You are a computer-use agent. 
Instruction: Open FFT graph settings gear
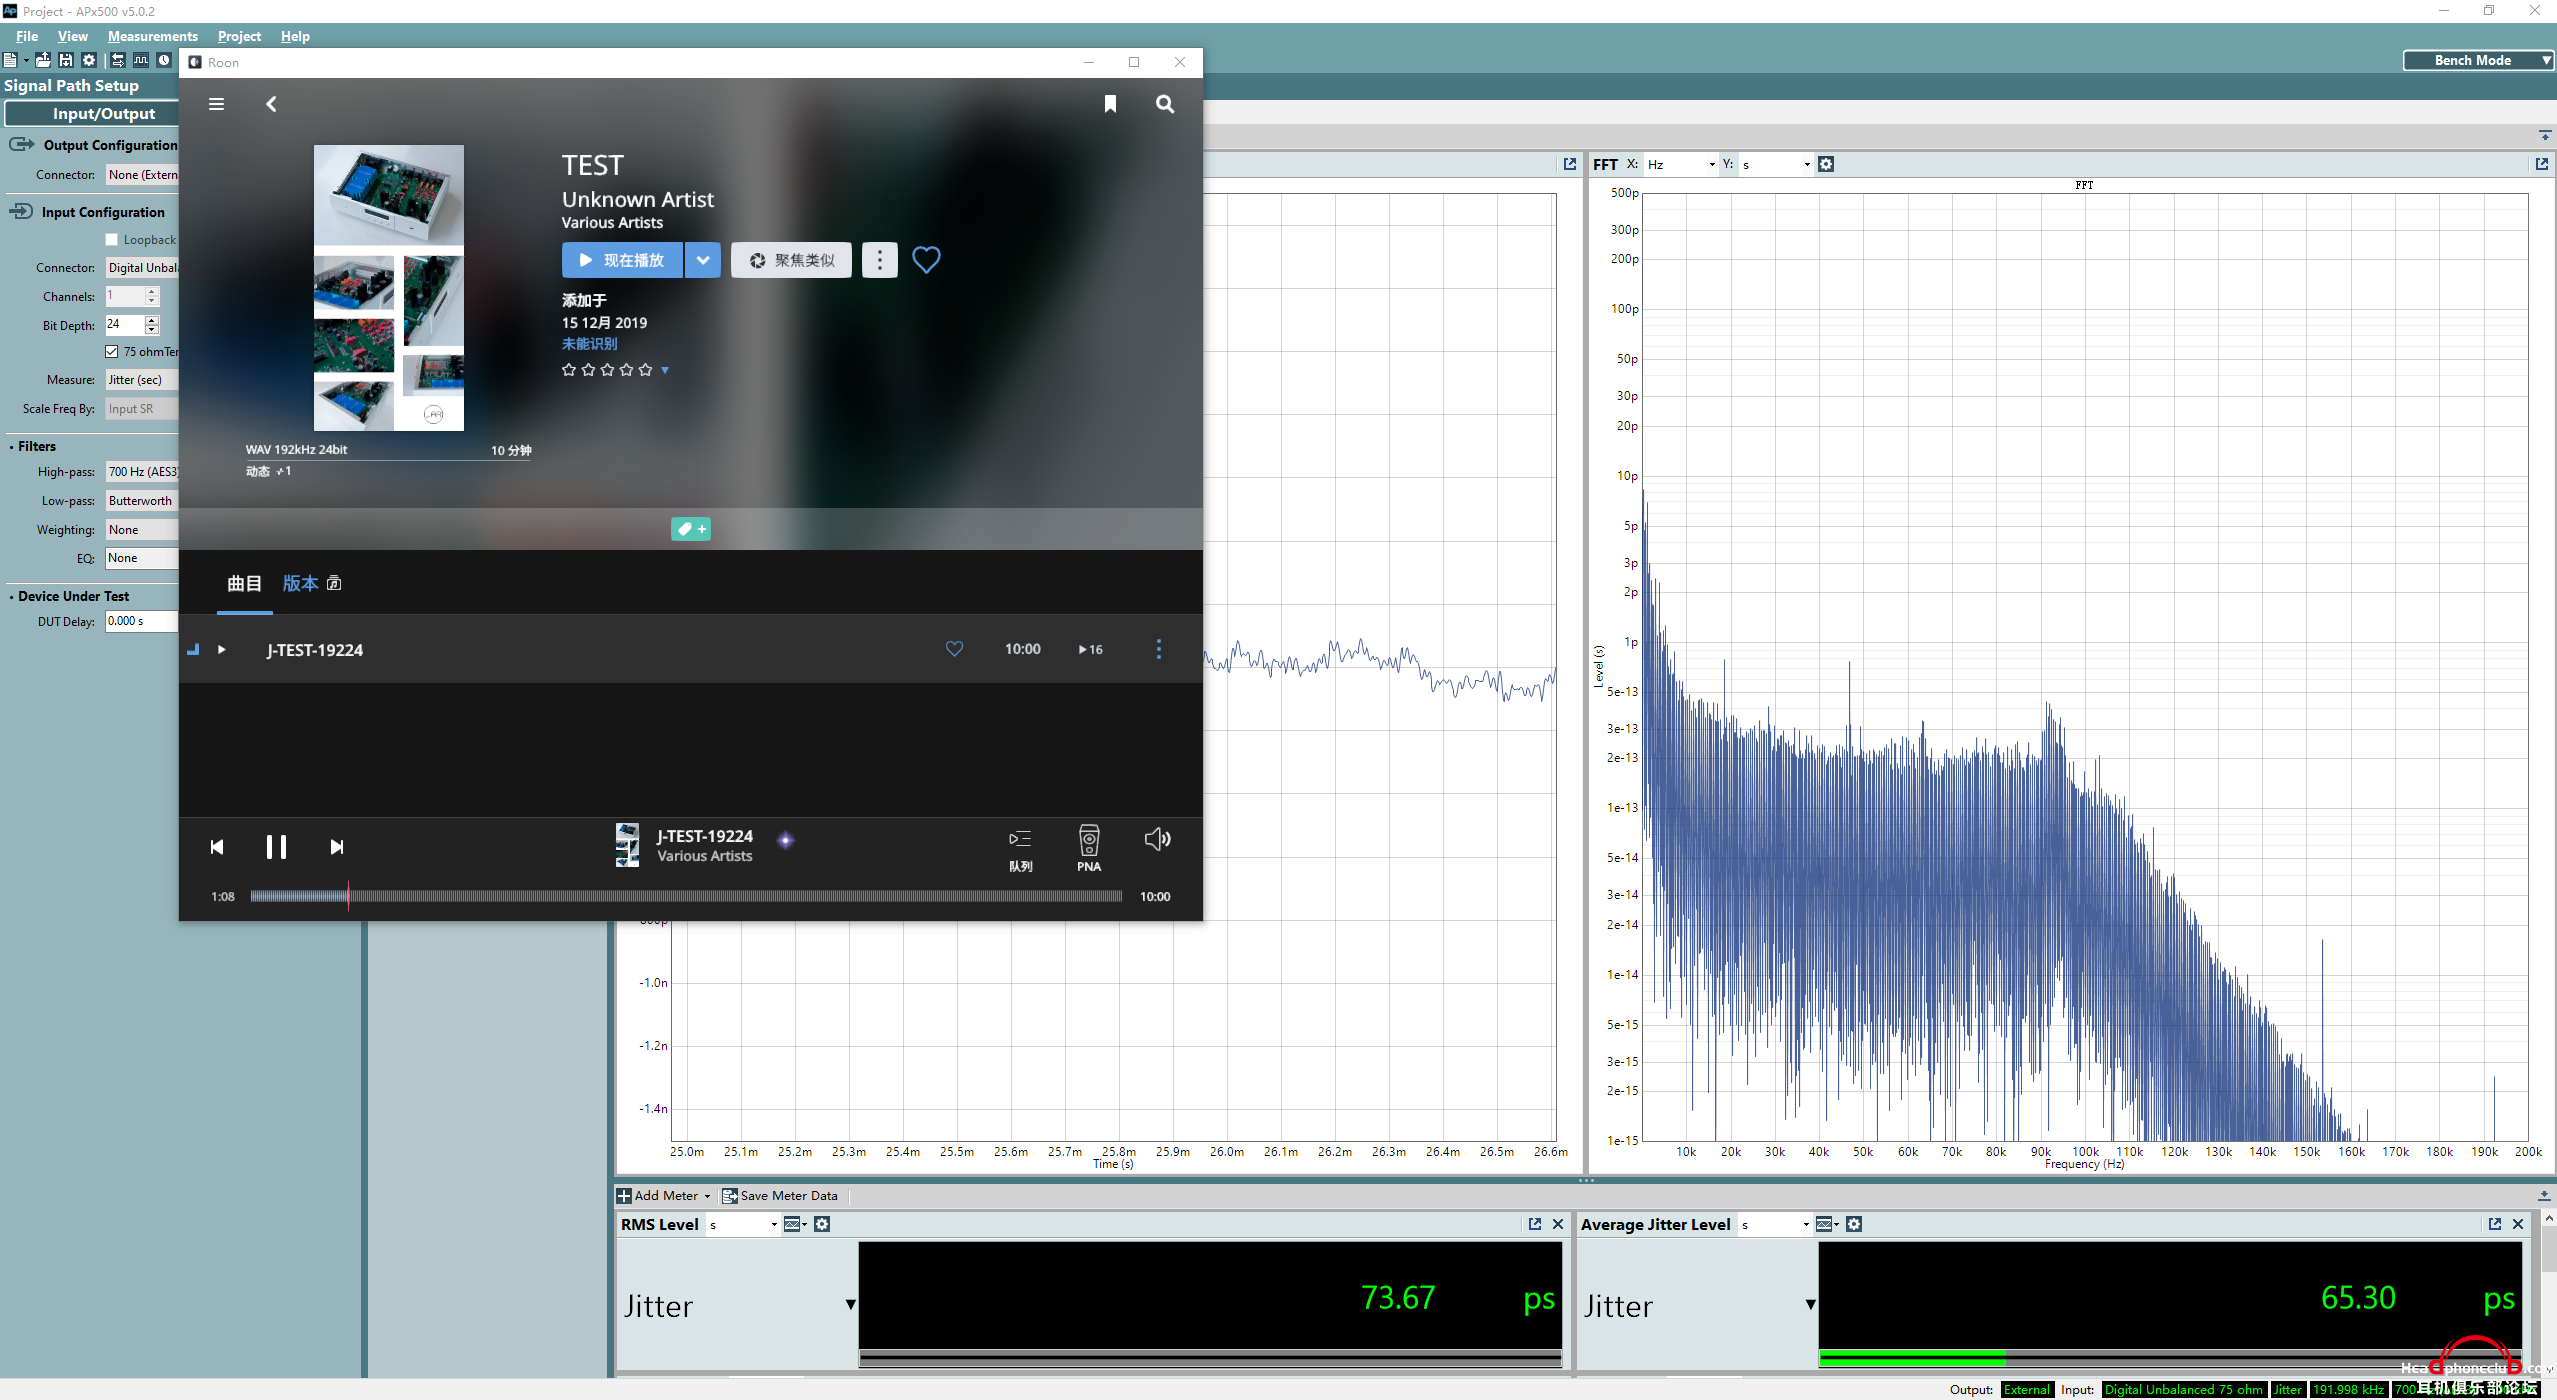pos(1826,164)
